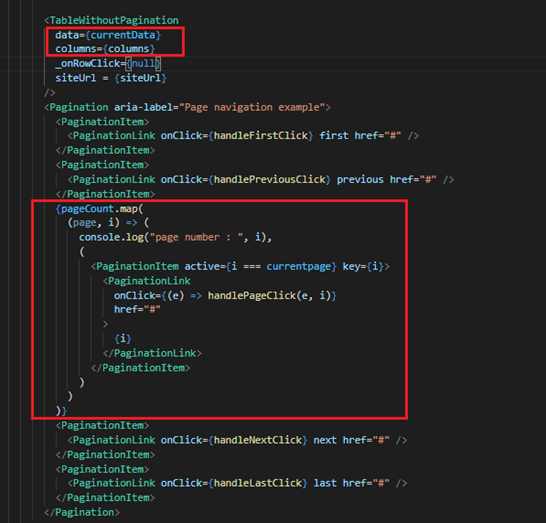
Task: Click closing PaginationLink tag inside map
Action: (x=152, y=353)
